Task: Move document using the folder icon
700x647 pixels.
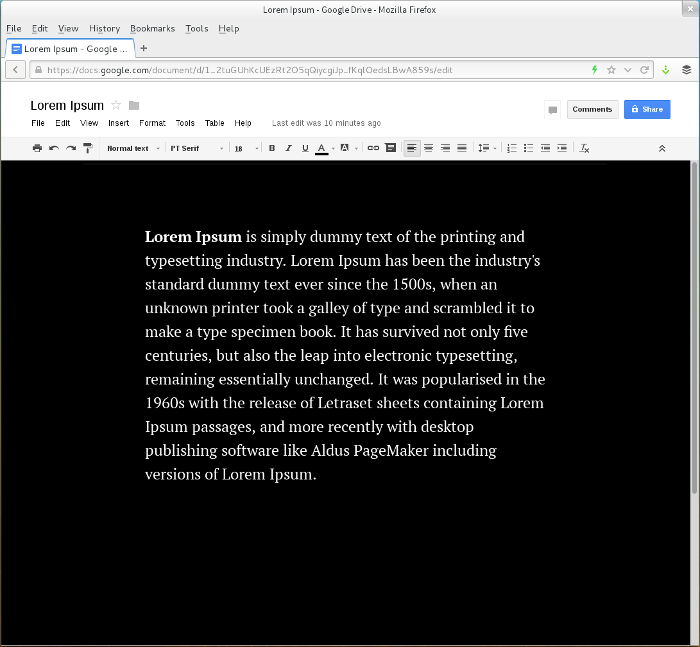Action: 134,105
